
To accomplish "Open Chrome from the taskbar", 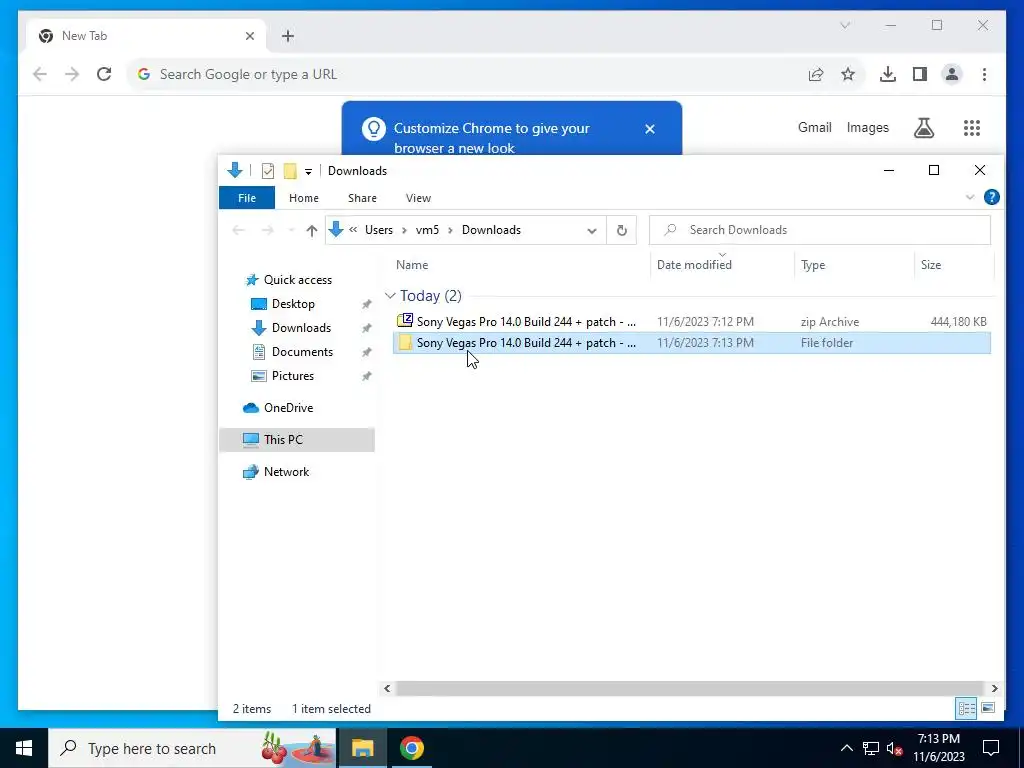I will [412, 748].
